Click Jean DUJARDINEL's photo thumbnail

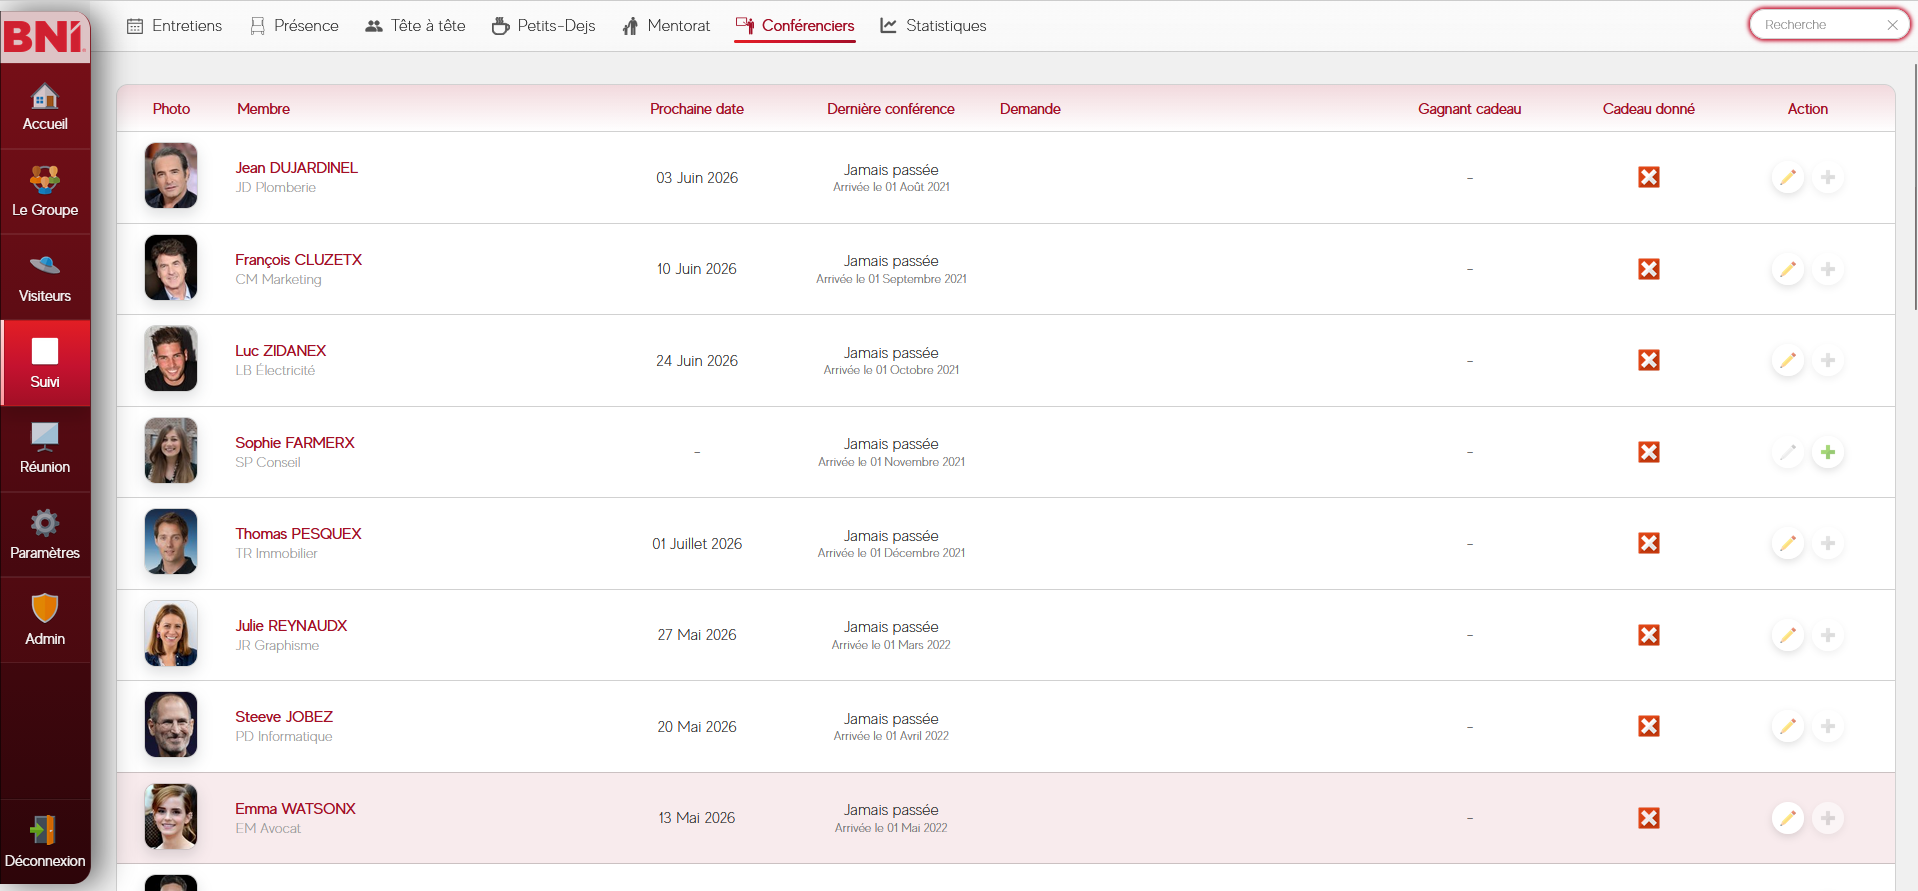coord(171,176)
